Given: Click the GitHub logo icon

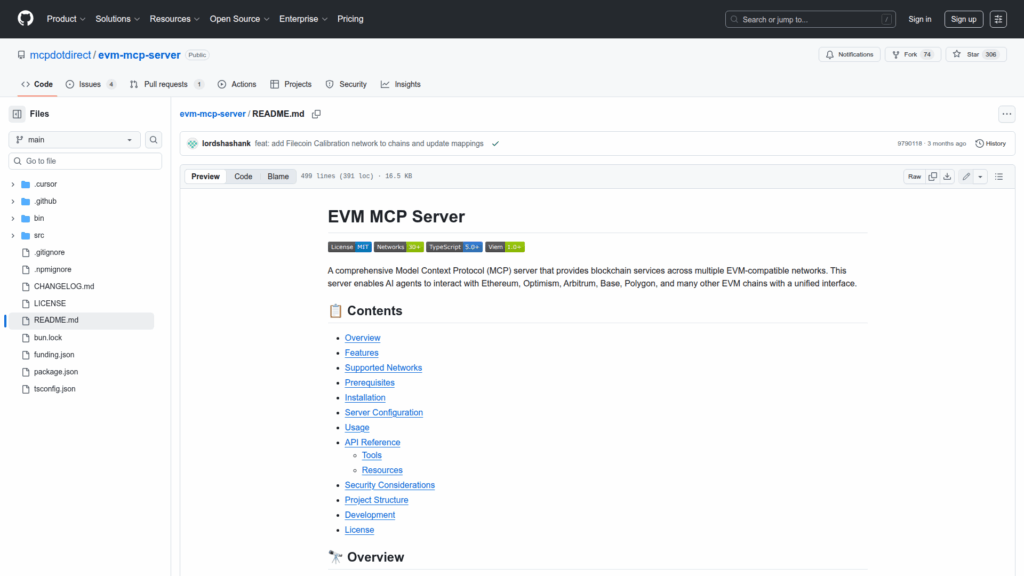Looking at the screenshot, I should (x=25, y=19).
